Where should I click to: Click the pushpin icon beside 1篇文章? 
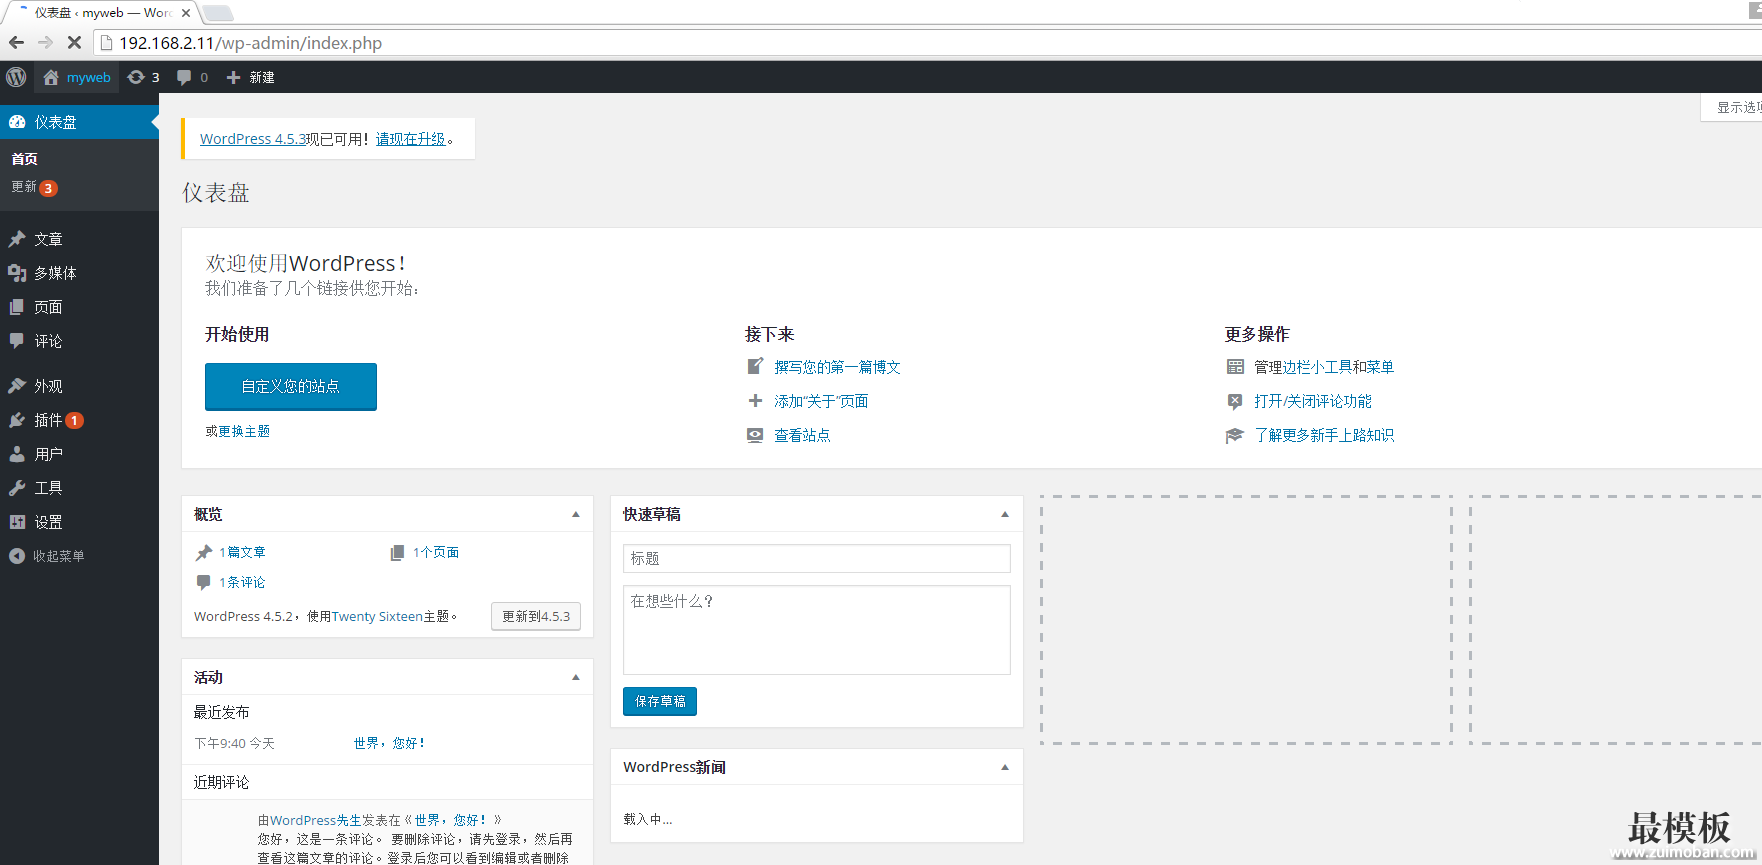pyautogui.click(x=204, y=552)
